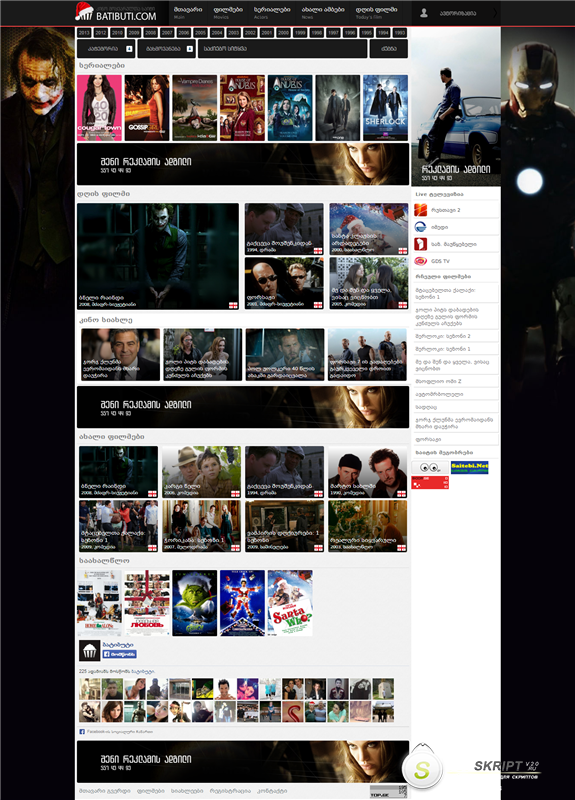This screenshot has width=575, height=800.
Task: Open the Movies menu item
Action: click(228, 13)
